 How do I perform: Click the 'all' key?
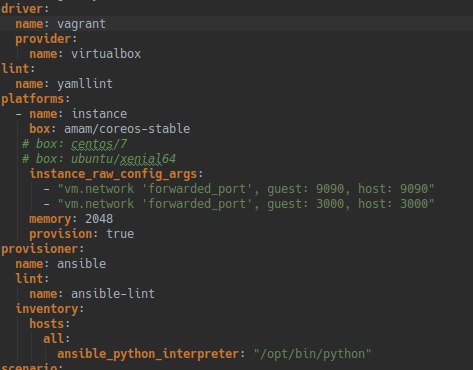54,339
